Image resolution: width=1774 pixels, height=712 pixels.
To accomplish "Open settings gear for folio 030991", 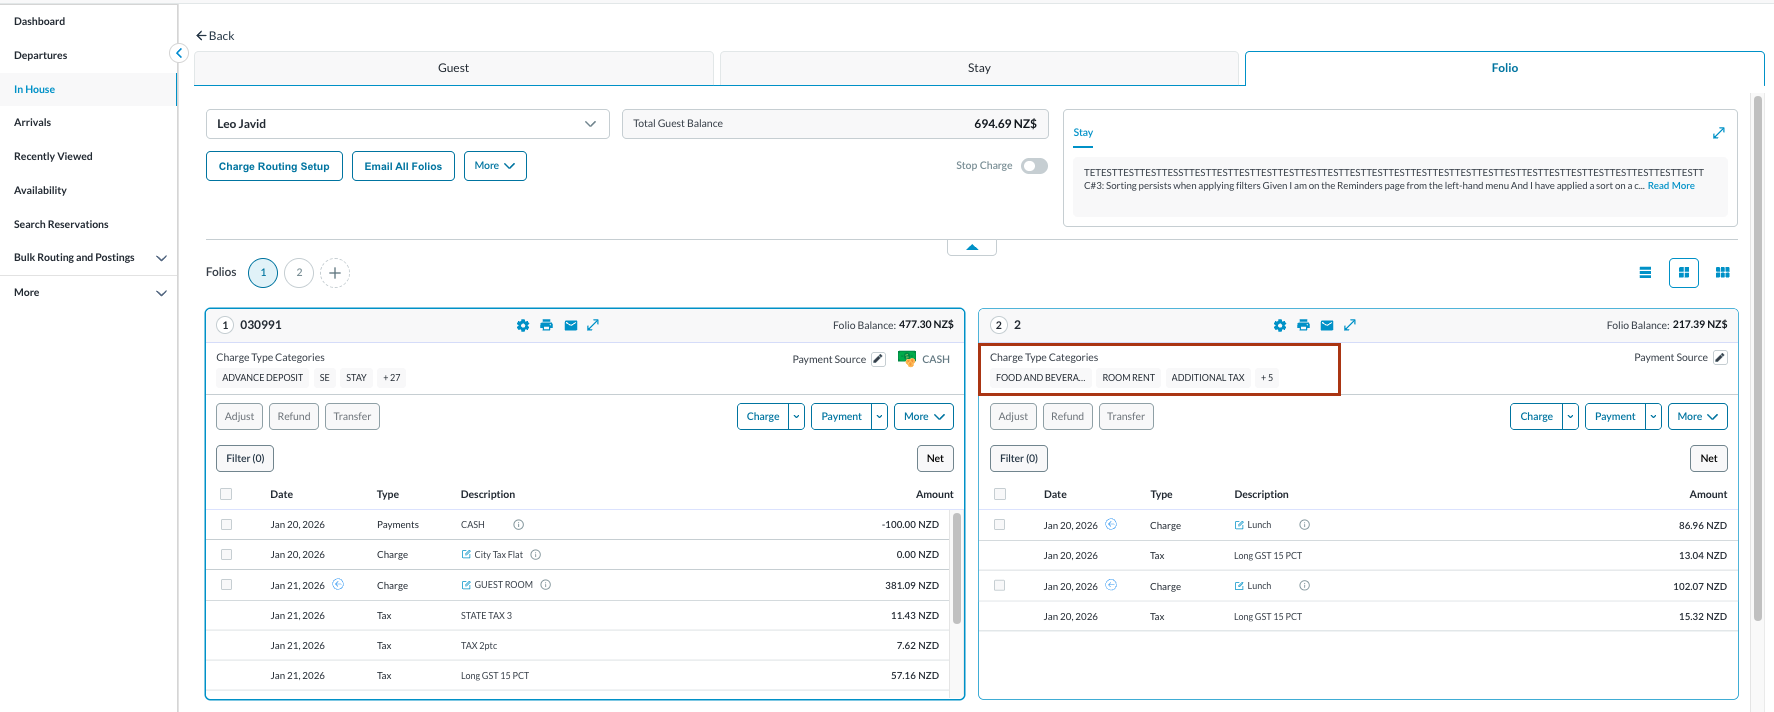I will point(522,325).
